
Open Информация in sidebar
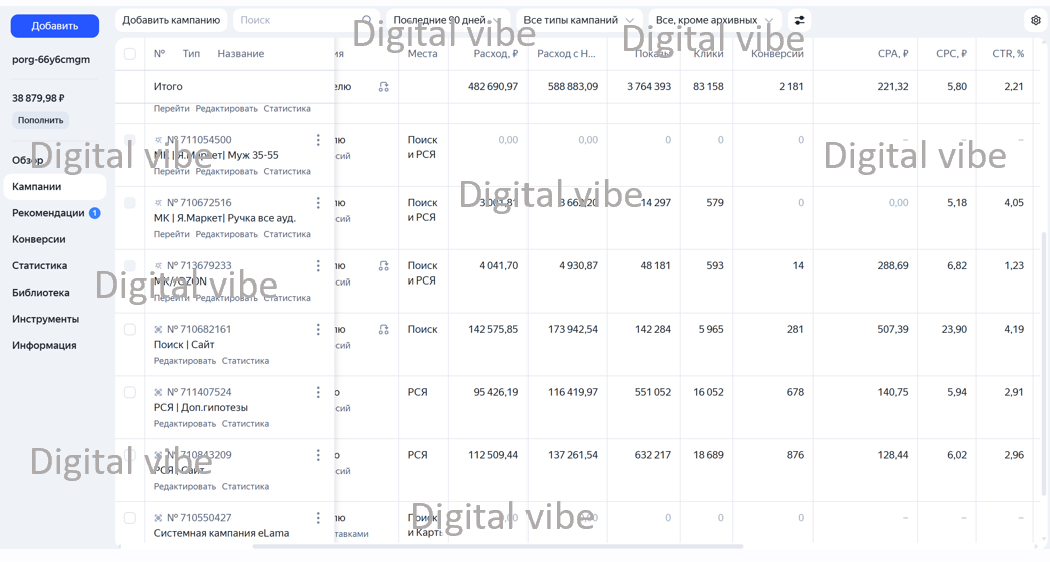click(44, 346)
